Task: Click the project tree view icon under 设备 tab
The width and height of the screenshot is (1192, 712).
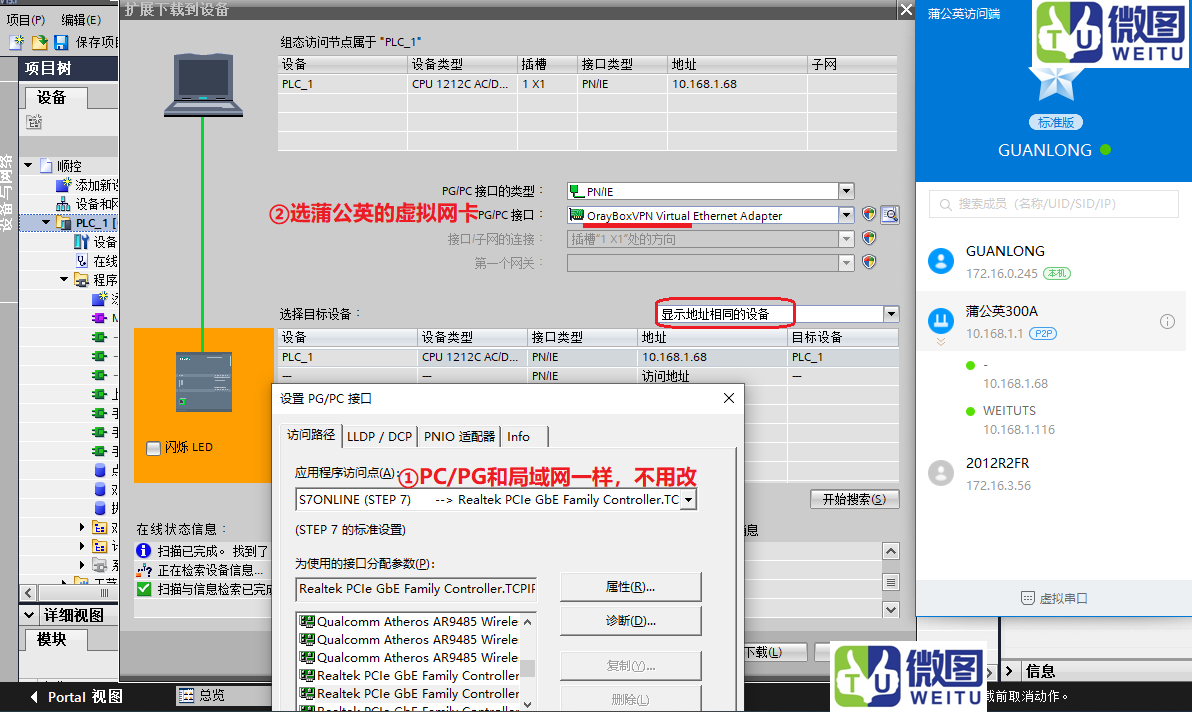Action: click(33, 122)
